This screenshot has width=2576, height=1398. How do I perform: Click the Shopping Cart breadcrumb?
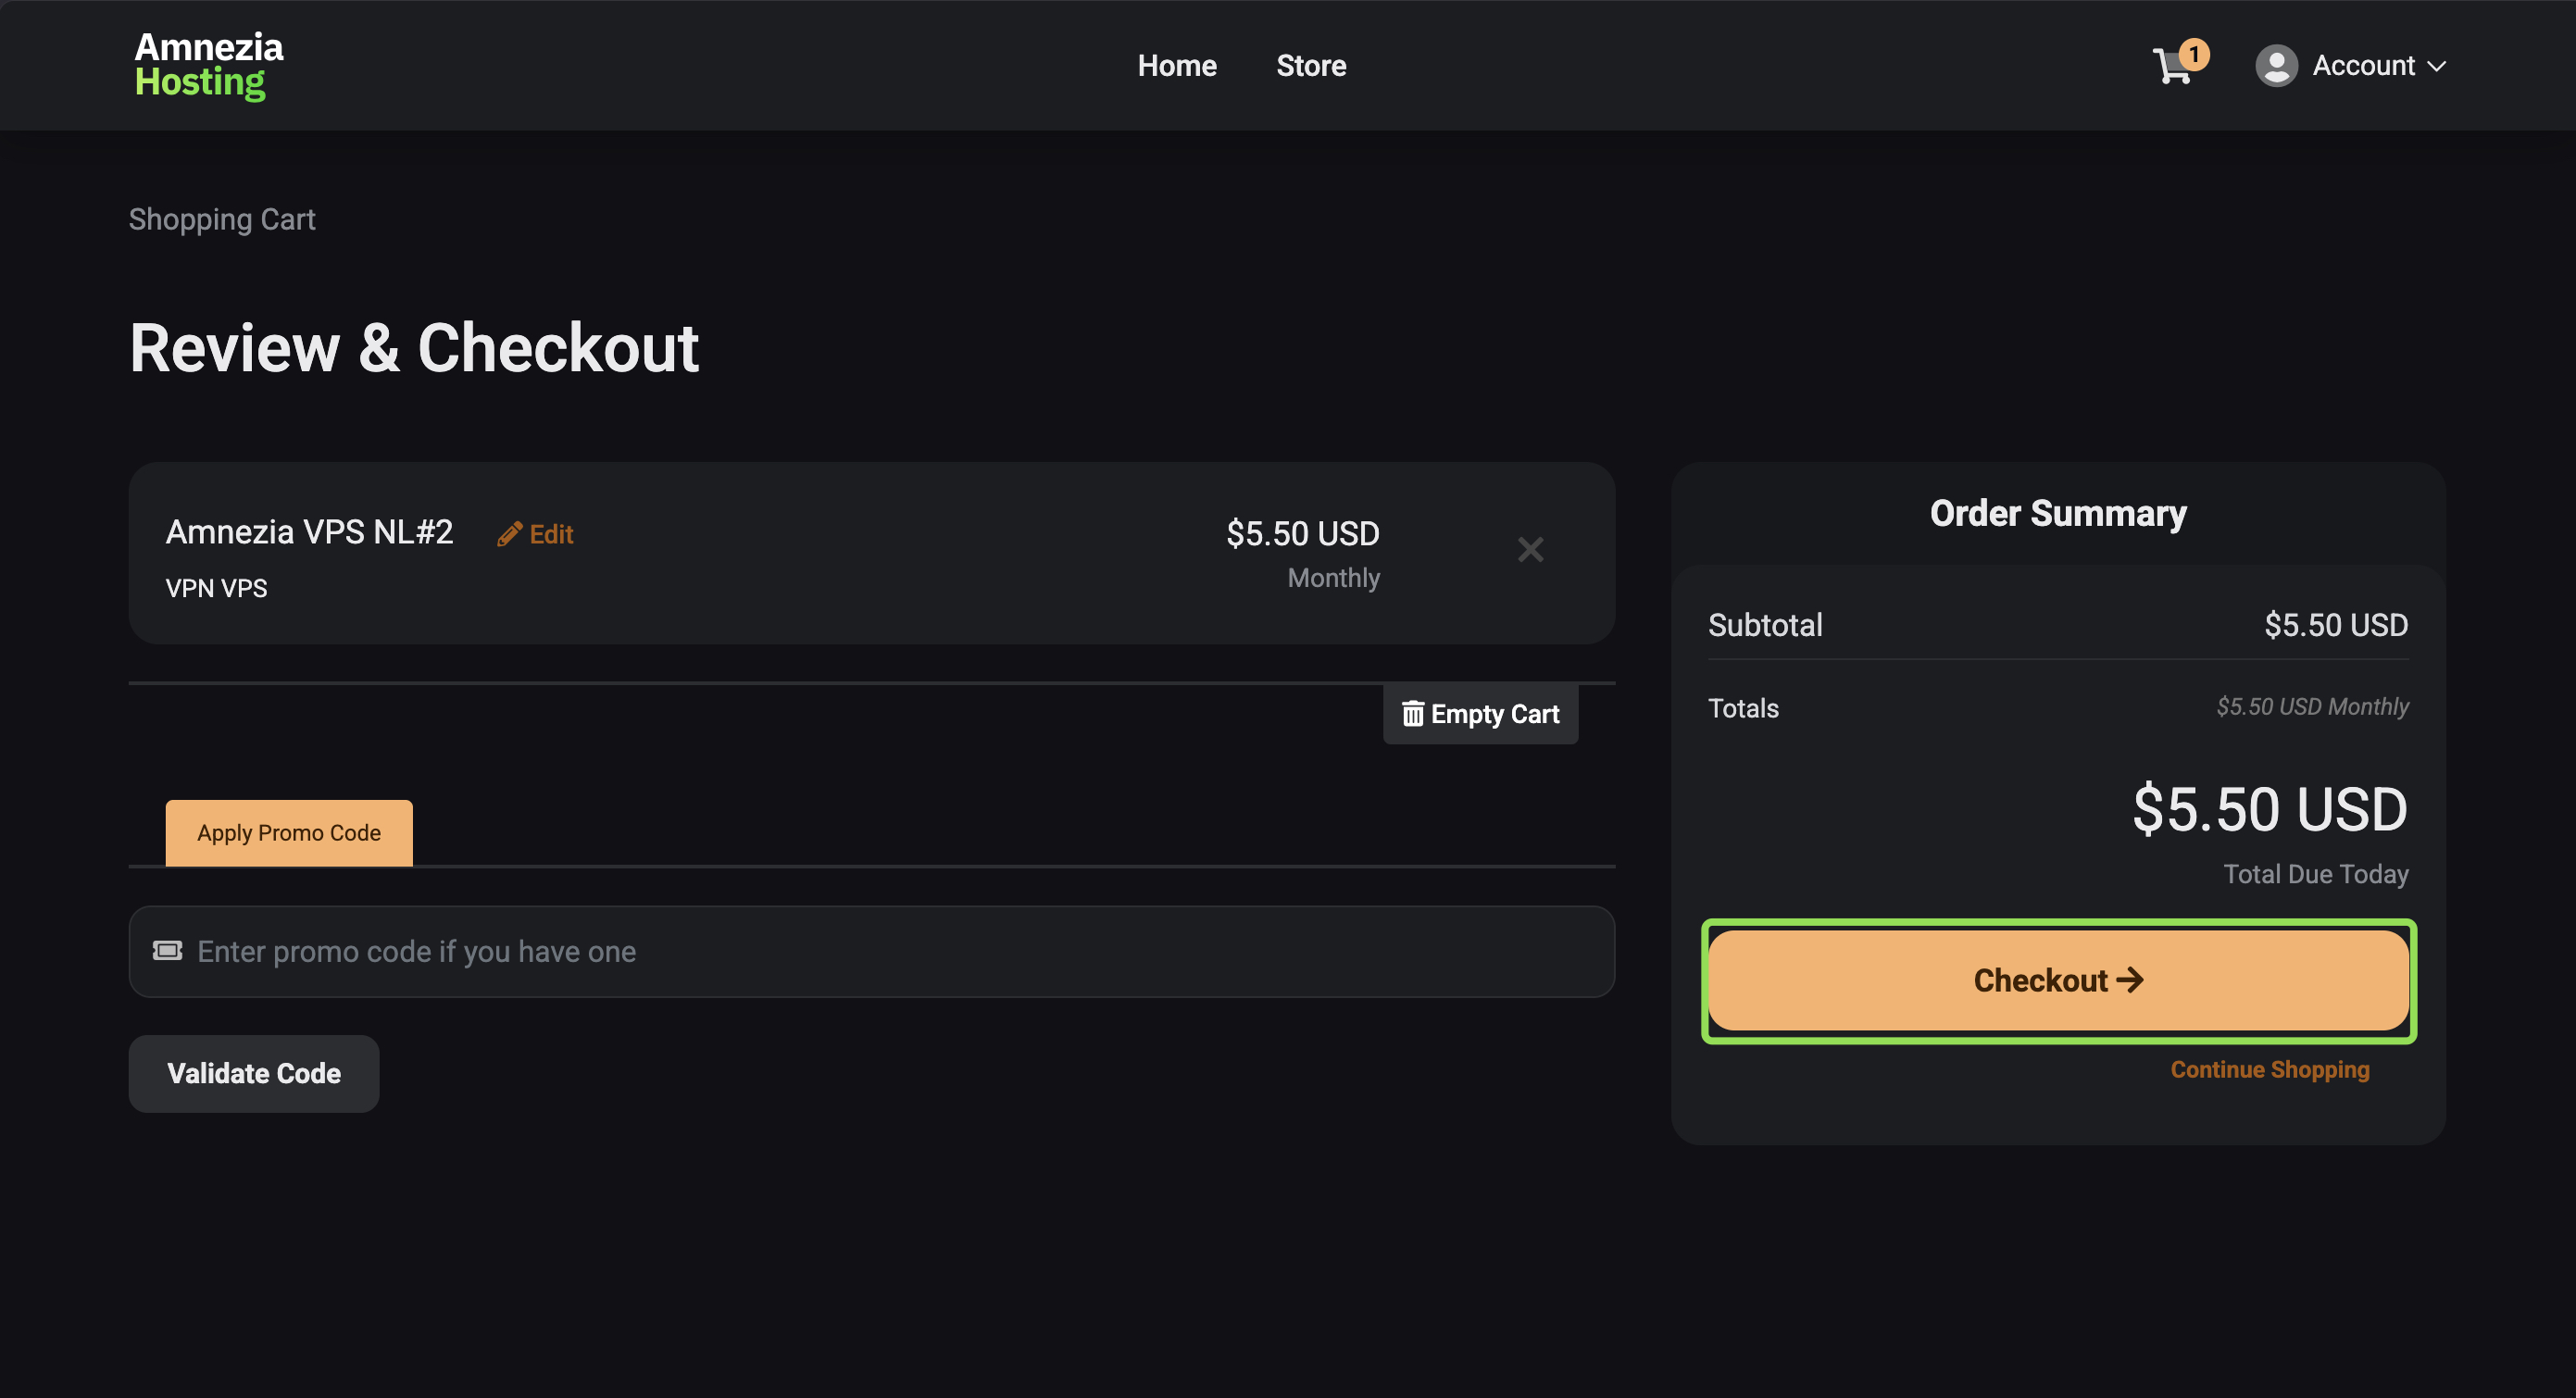click(222, 219)
